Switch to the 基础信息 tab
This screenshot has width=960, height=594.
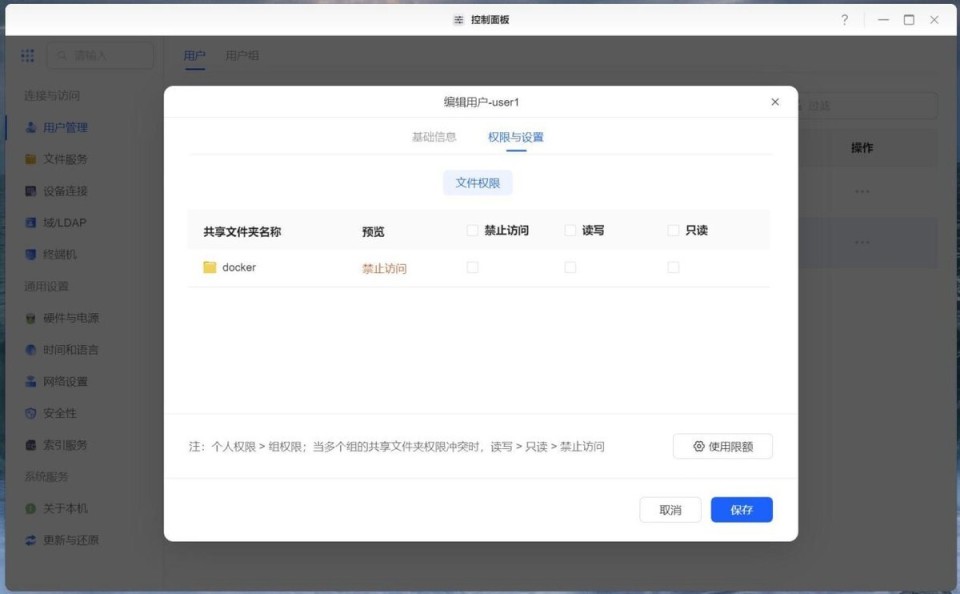pos(434,137)
